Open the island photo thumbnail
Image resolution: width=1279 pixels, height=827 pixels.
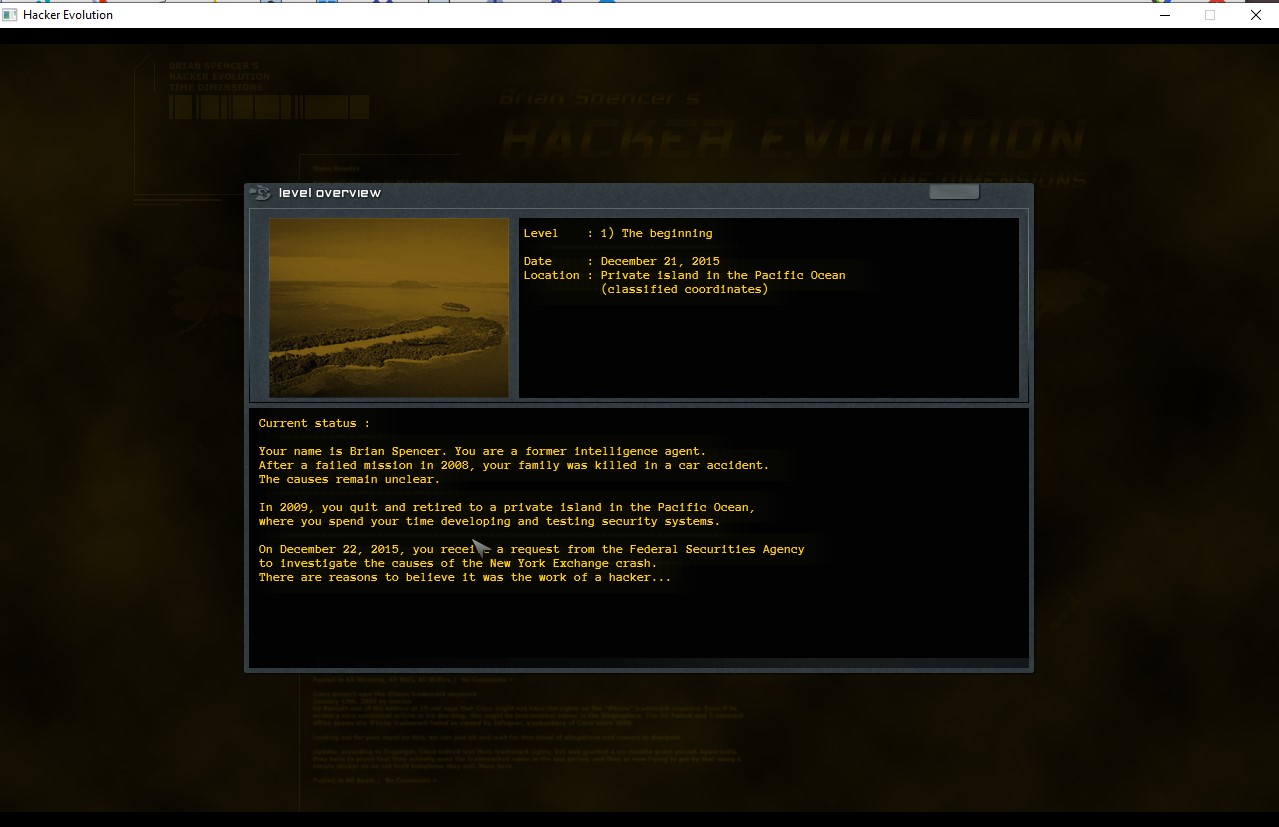click(x=389, y=308)
